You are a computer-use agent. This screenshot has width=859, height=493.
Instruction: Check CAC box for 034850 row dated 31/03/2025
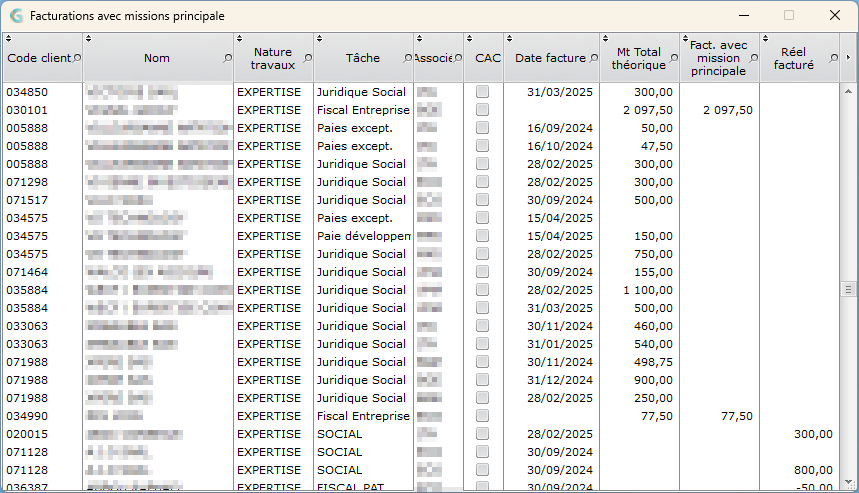click(x=482, y=91)
